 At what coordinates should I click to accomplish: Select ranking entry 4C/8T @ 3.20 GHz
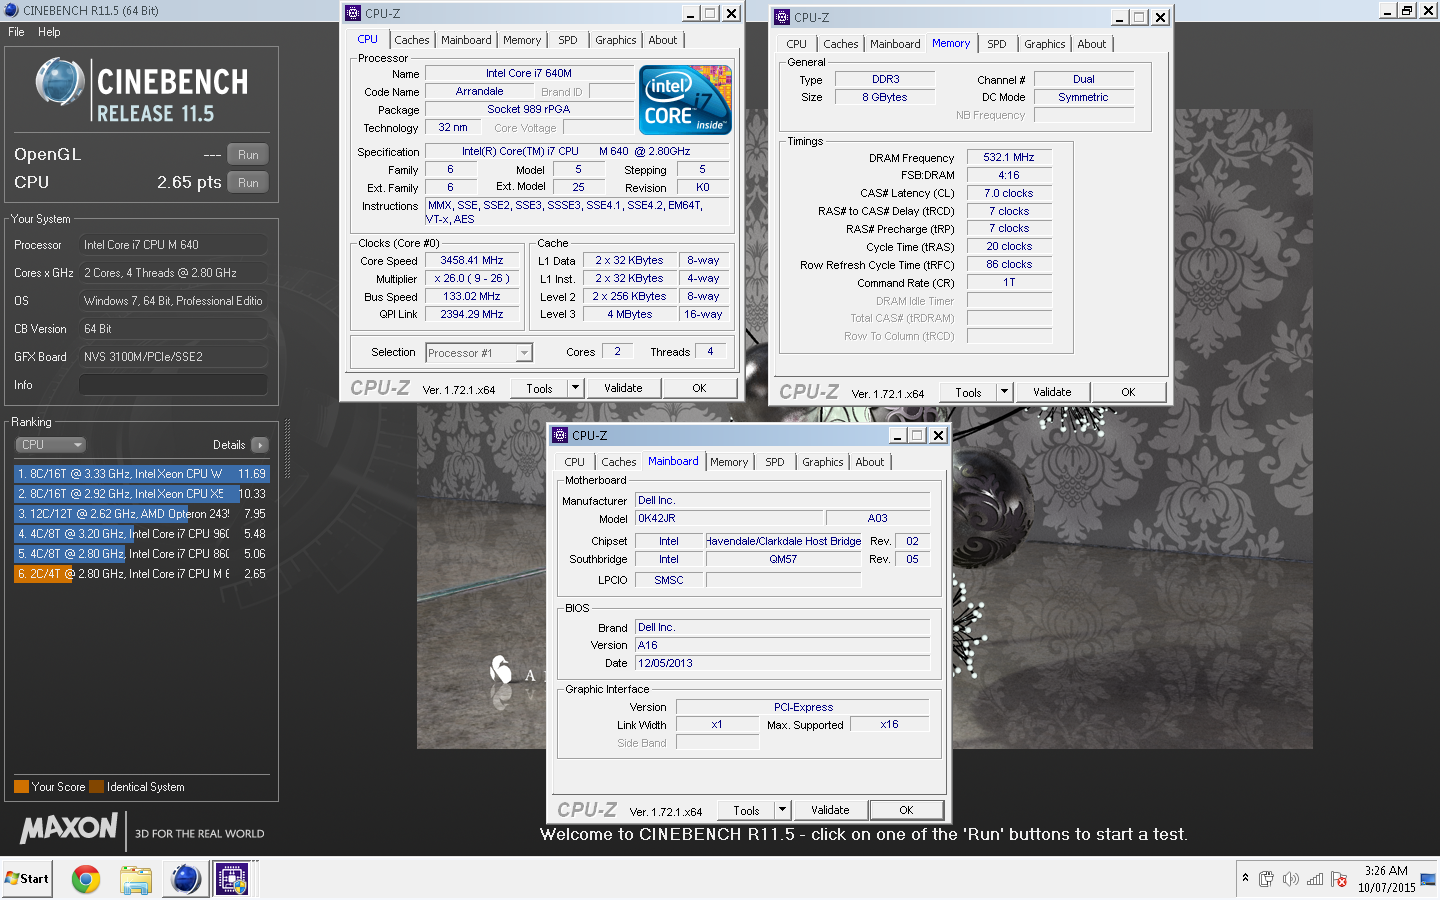coord(141,534)
